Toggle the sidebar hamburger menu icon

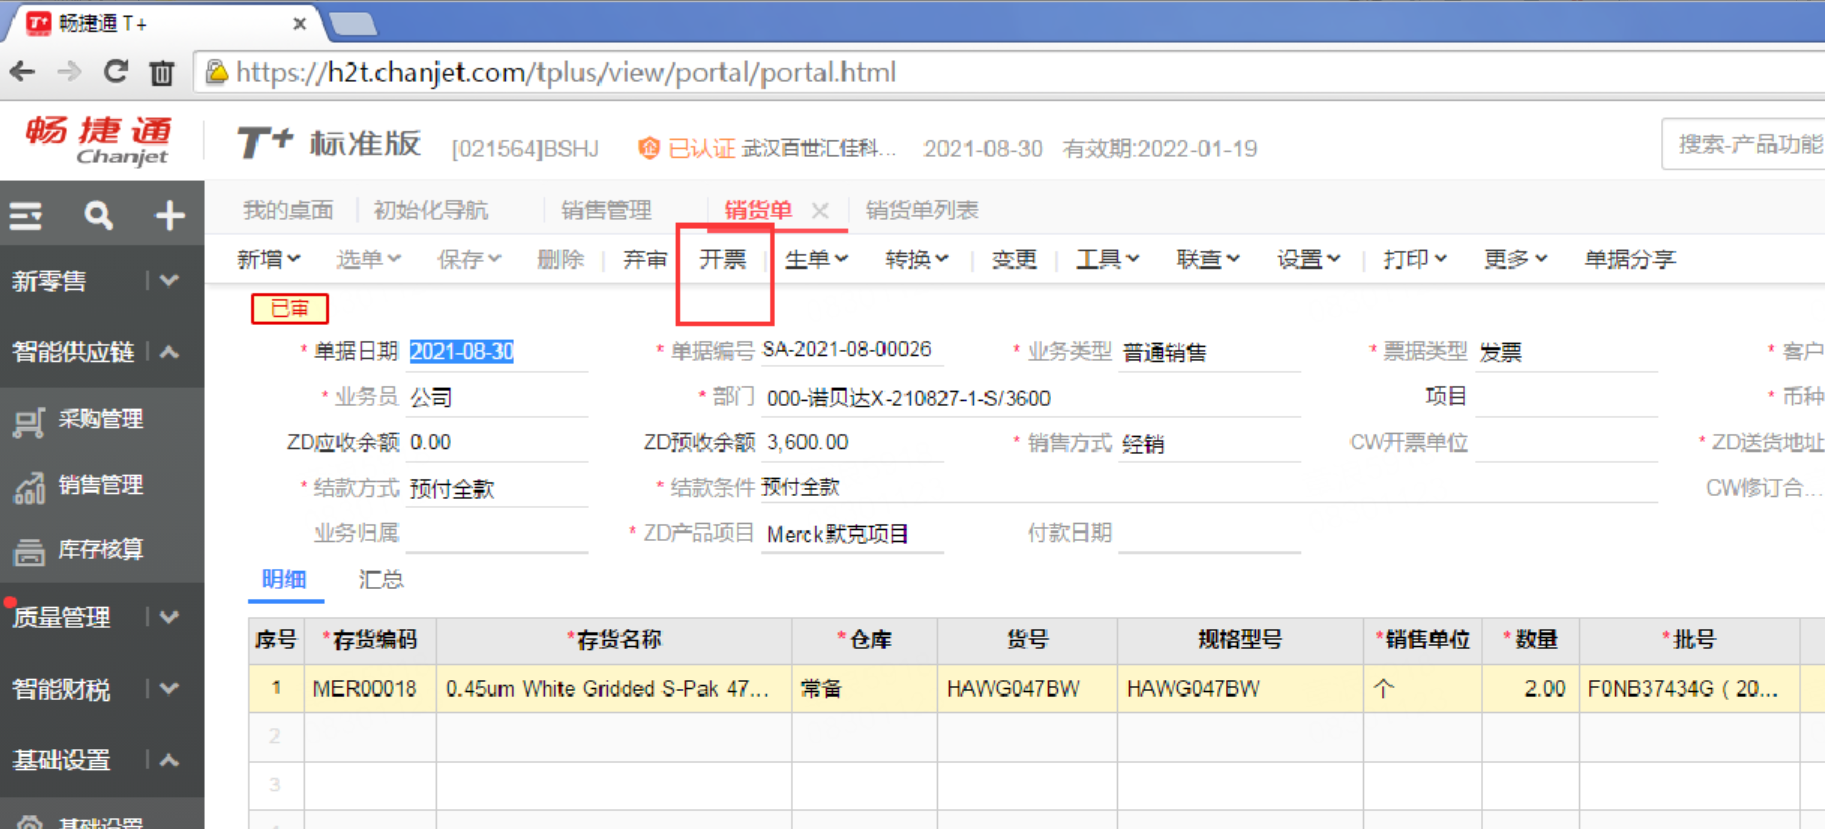pos(27,215)
